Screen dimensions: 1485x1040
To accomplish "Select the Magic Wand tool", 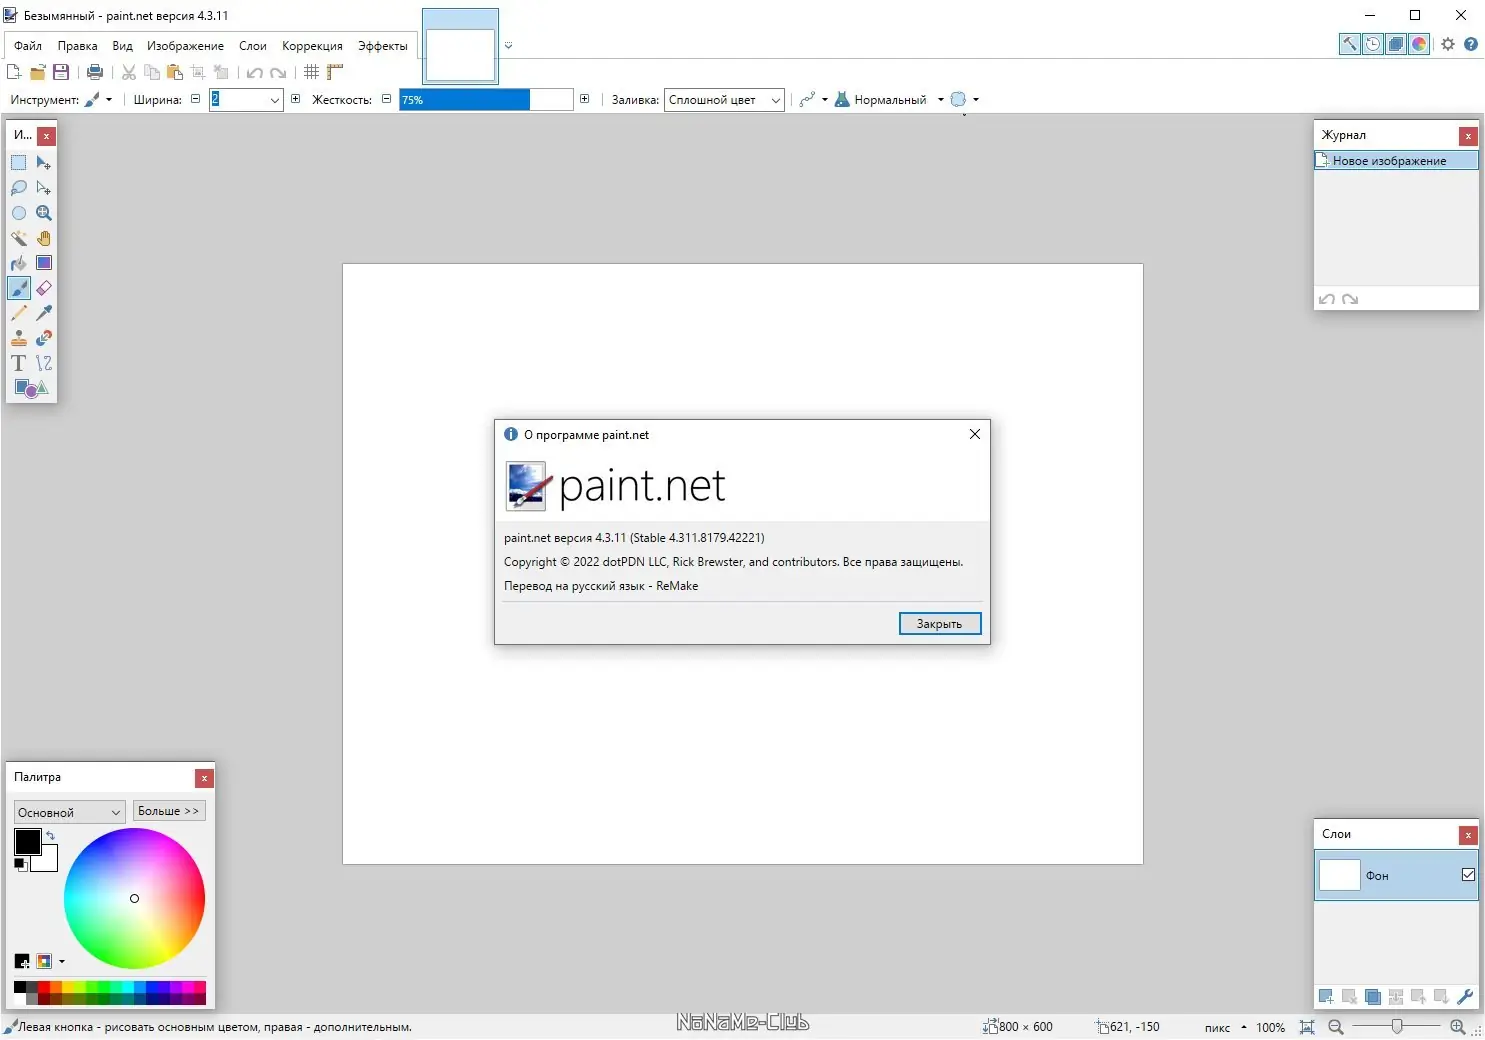I will tap(19, 238).
